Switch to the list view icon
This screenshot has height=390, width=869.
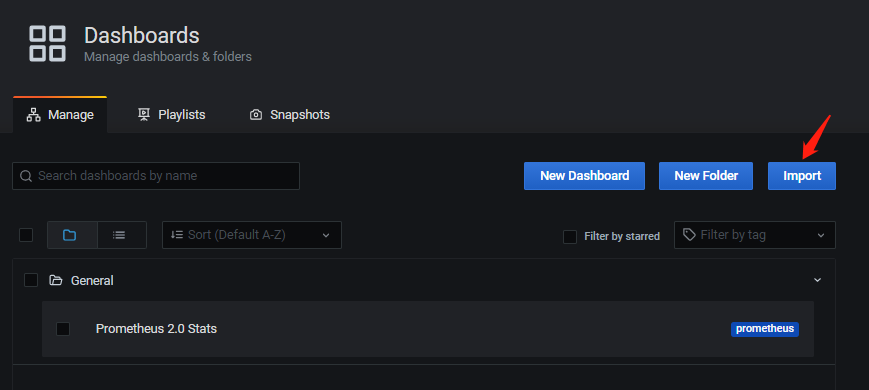point(121,235)
